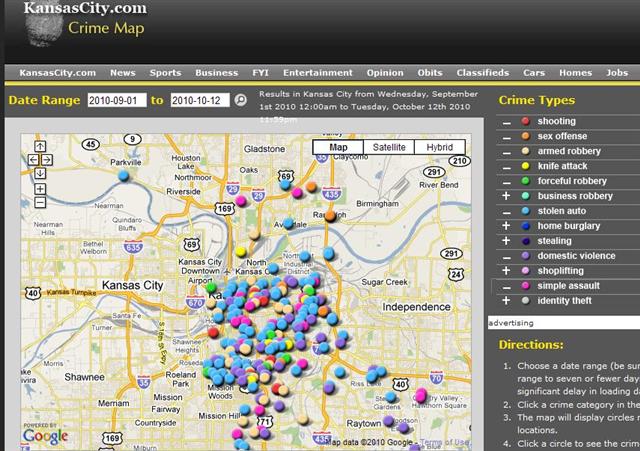Open the News menu item
This screenshot has height=451, width=640.
click(x=123, y=73)
